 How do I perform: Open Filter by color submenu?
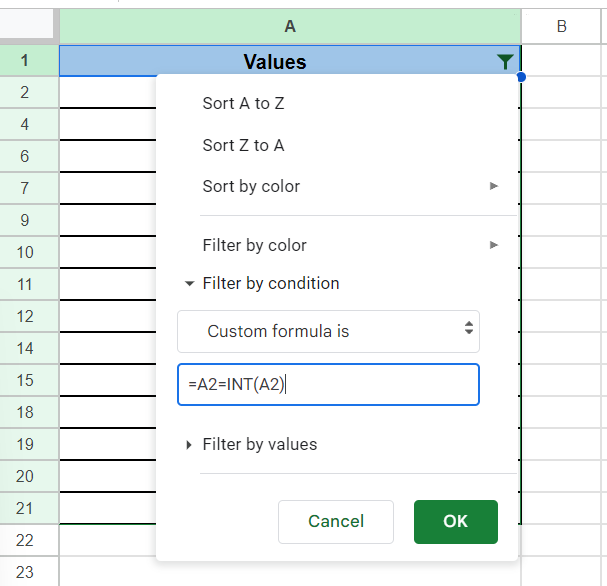pyautogui.click(x=254, y=245)
